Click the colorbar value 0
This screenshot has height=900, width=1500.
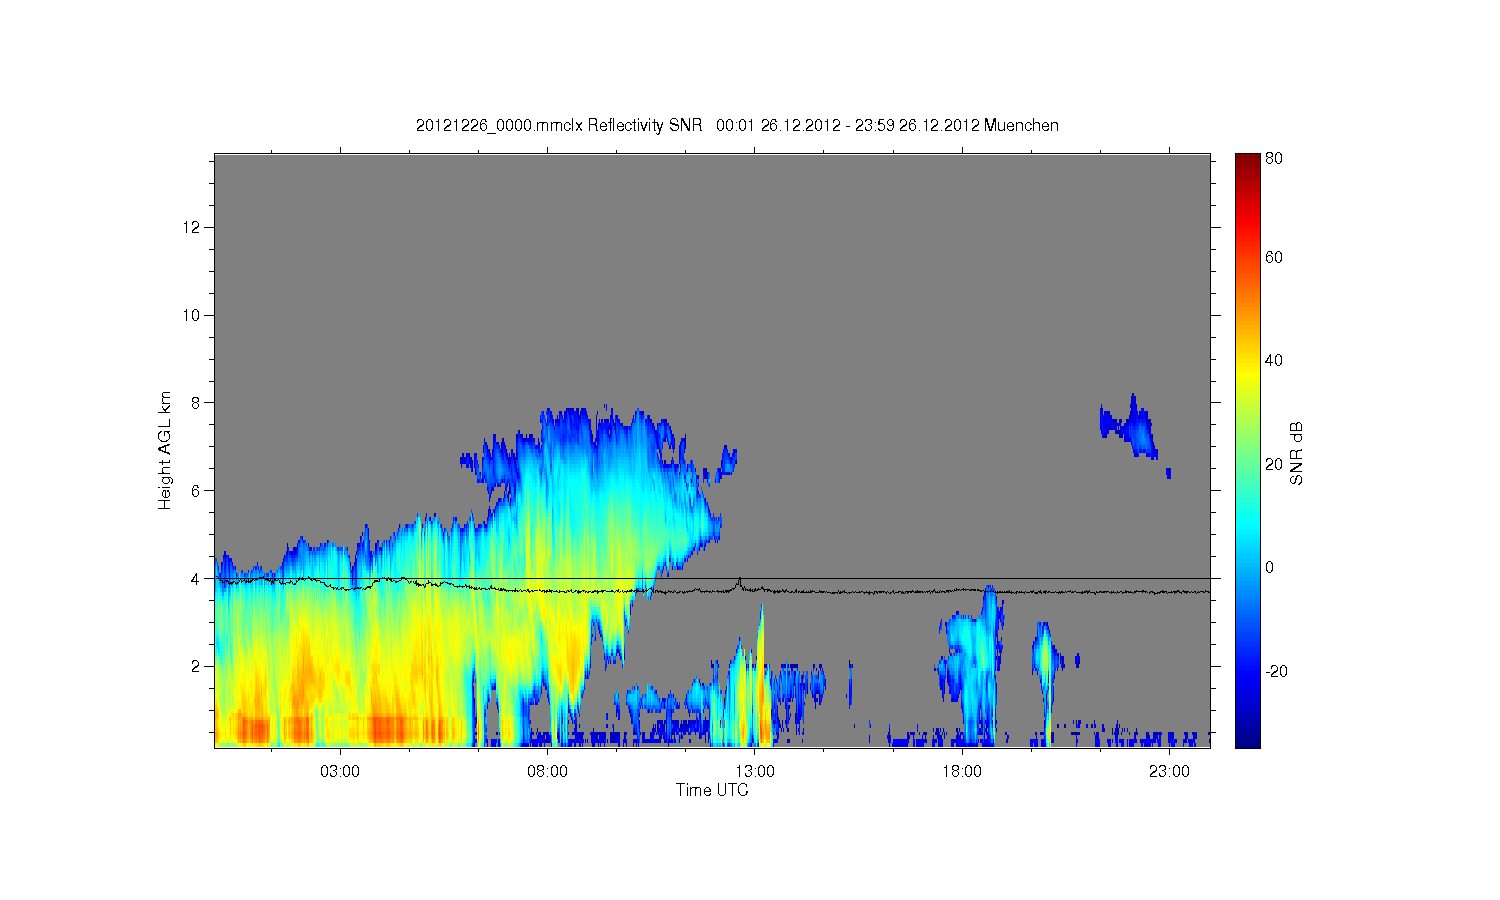click(x=1270, y=568)
